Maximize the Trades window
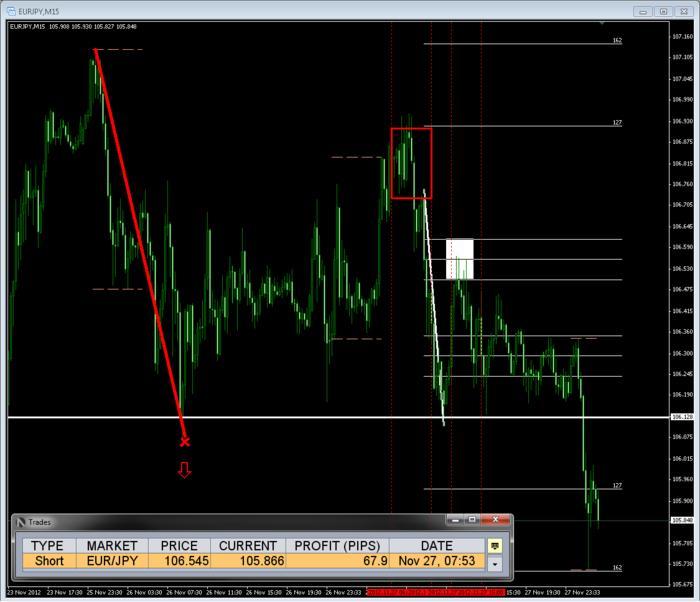Screen dimensions: 700x602 coord(471,520)
